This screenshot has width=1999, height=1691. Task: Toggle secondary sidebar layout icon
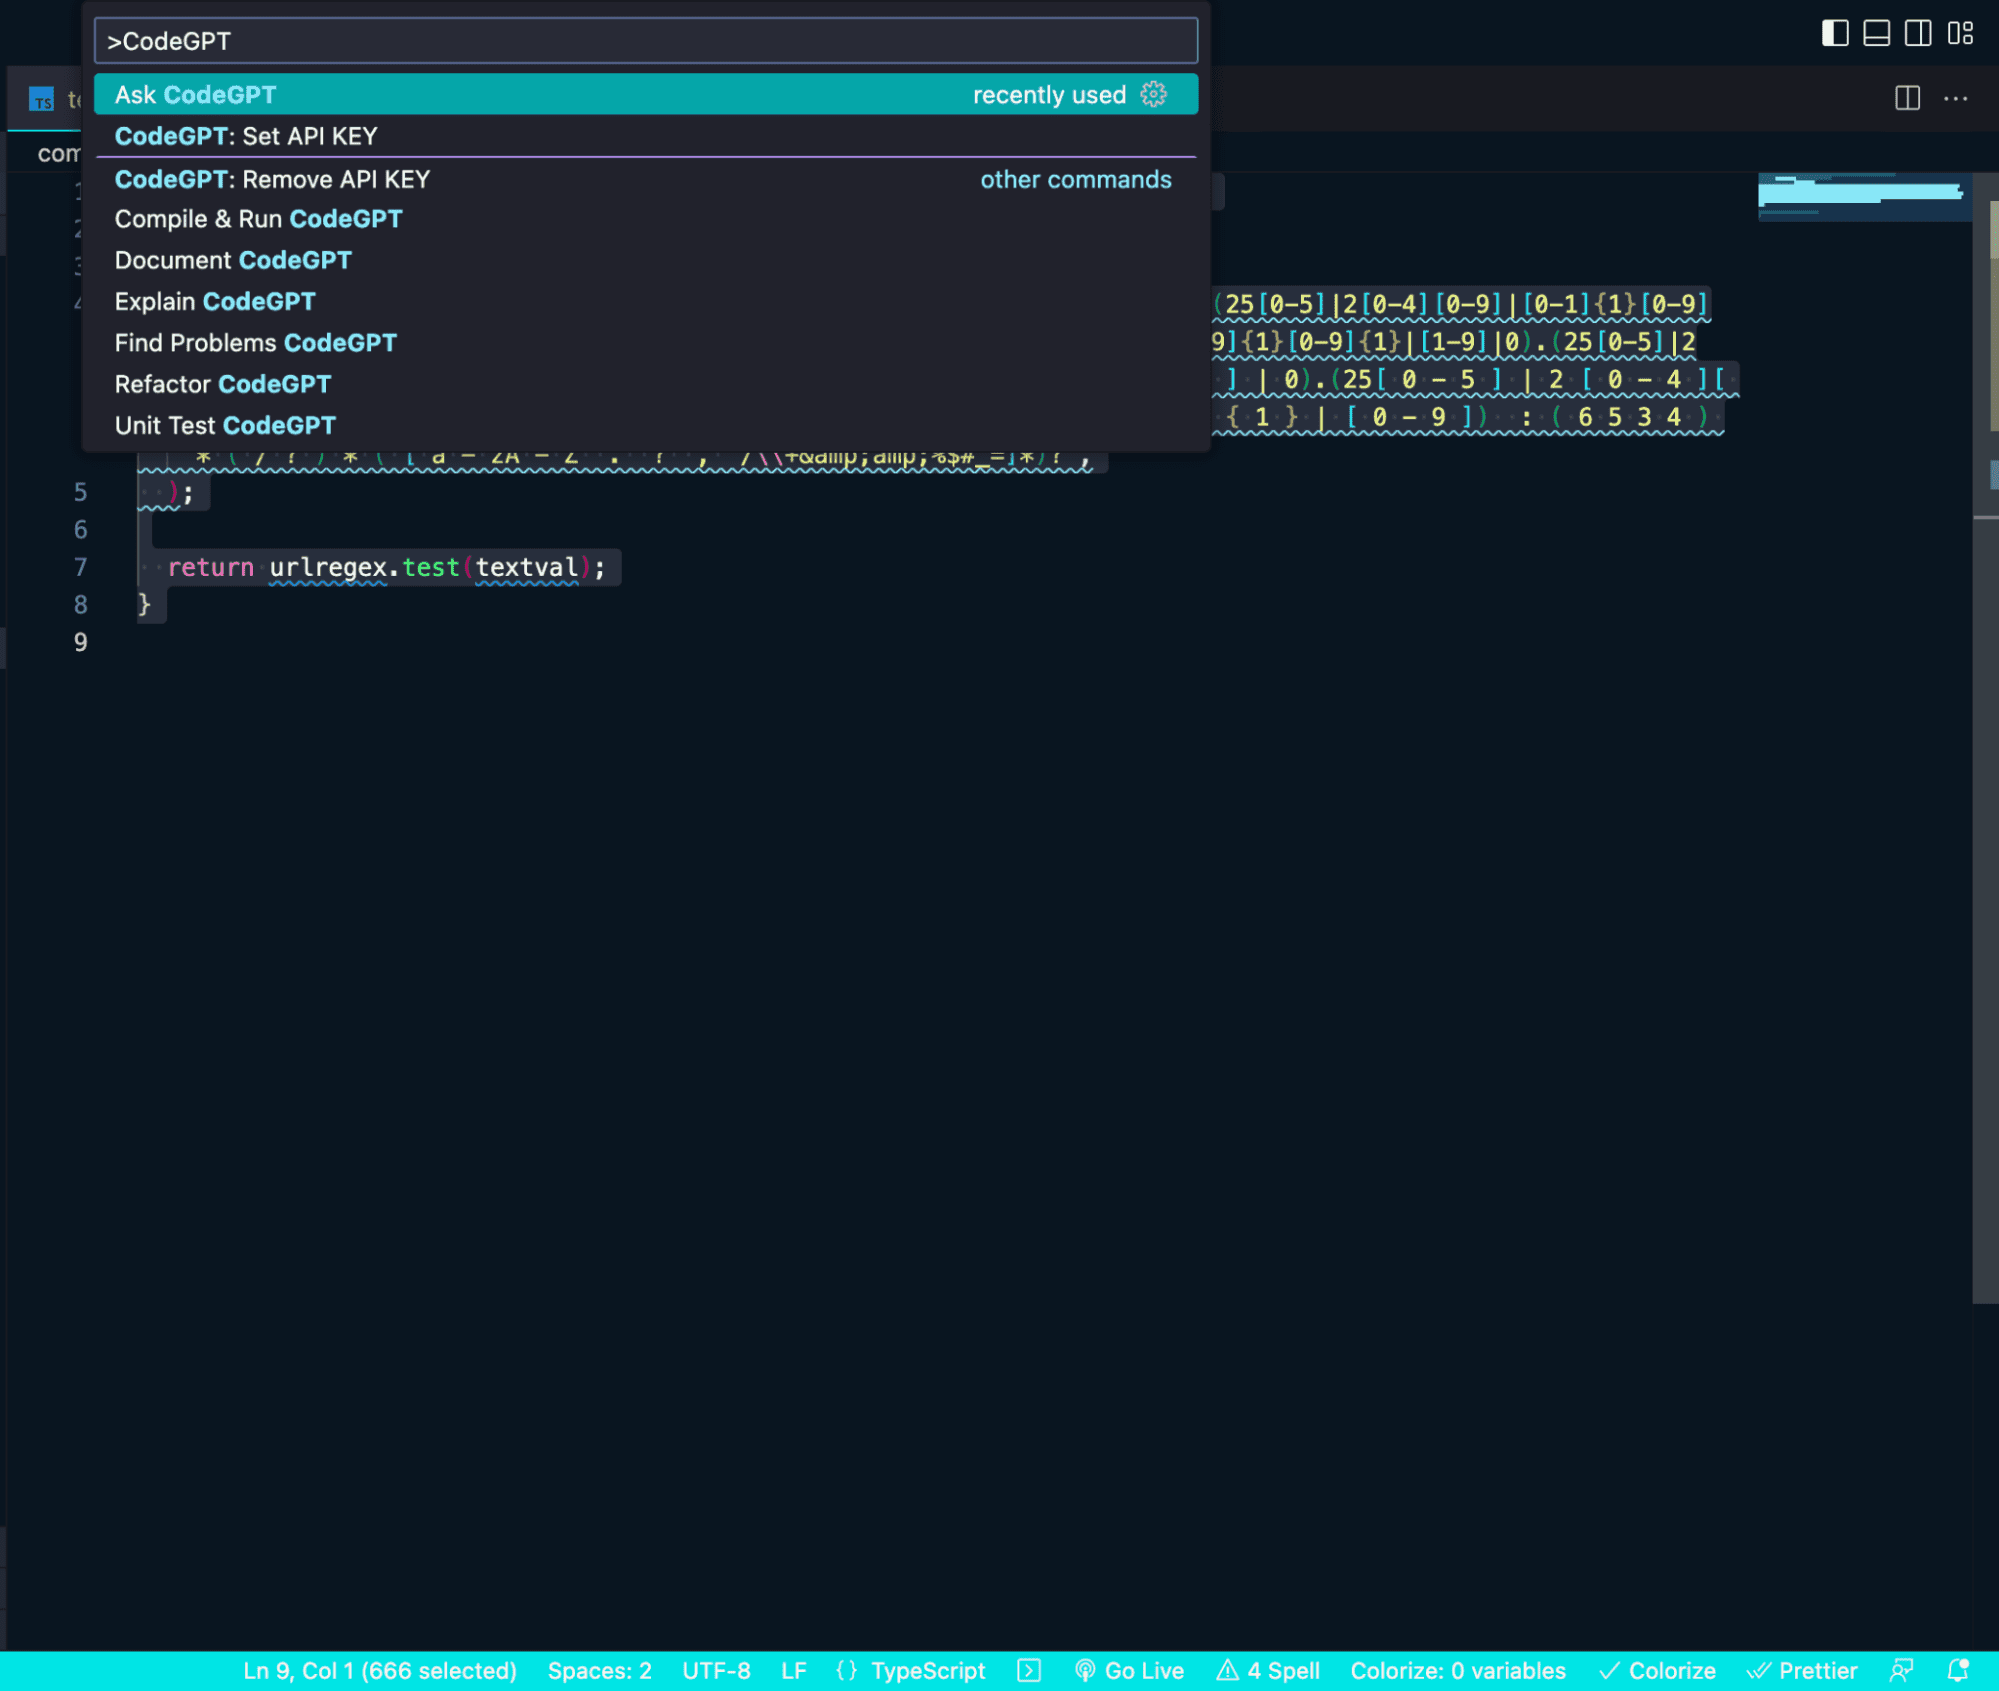tap(1917, 33)
